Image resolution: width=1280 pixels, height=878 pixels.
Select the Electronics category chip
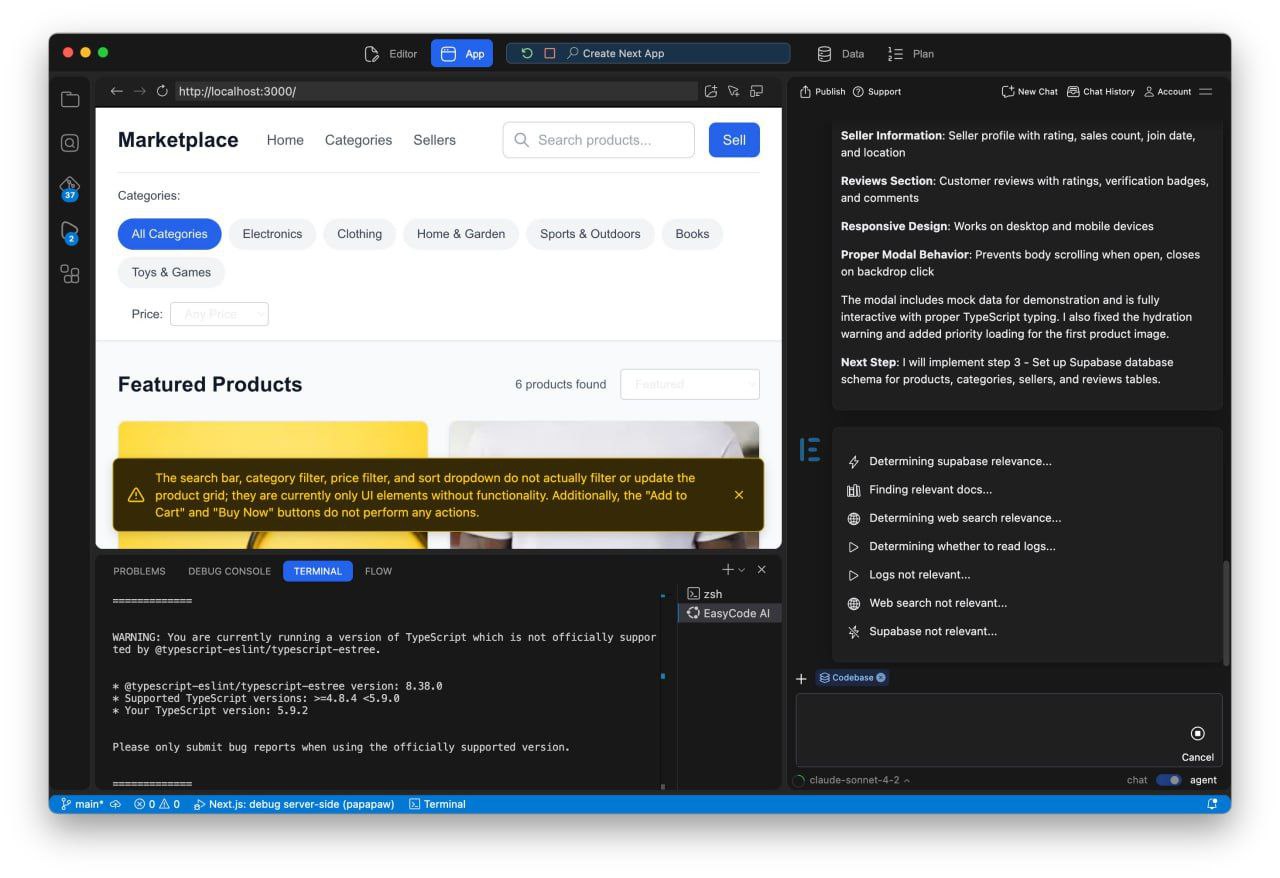[x=272, y=234]
